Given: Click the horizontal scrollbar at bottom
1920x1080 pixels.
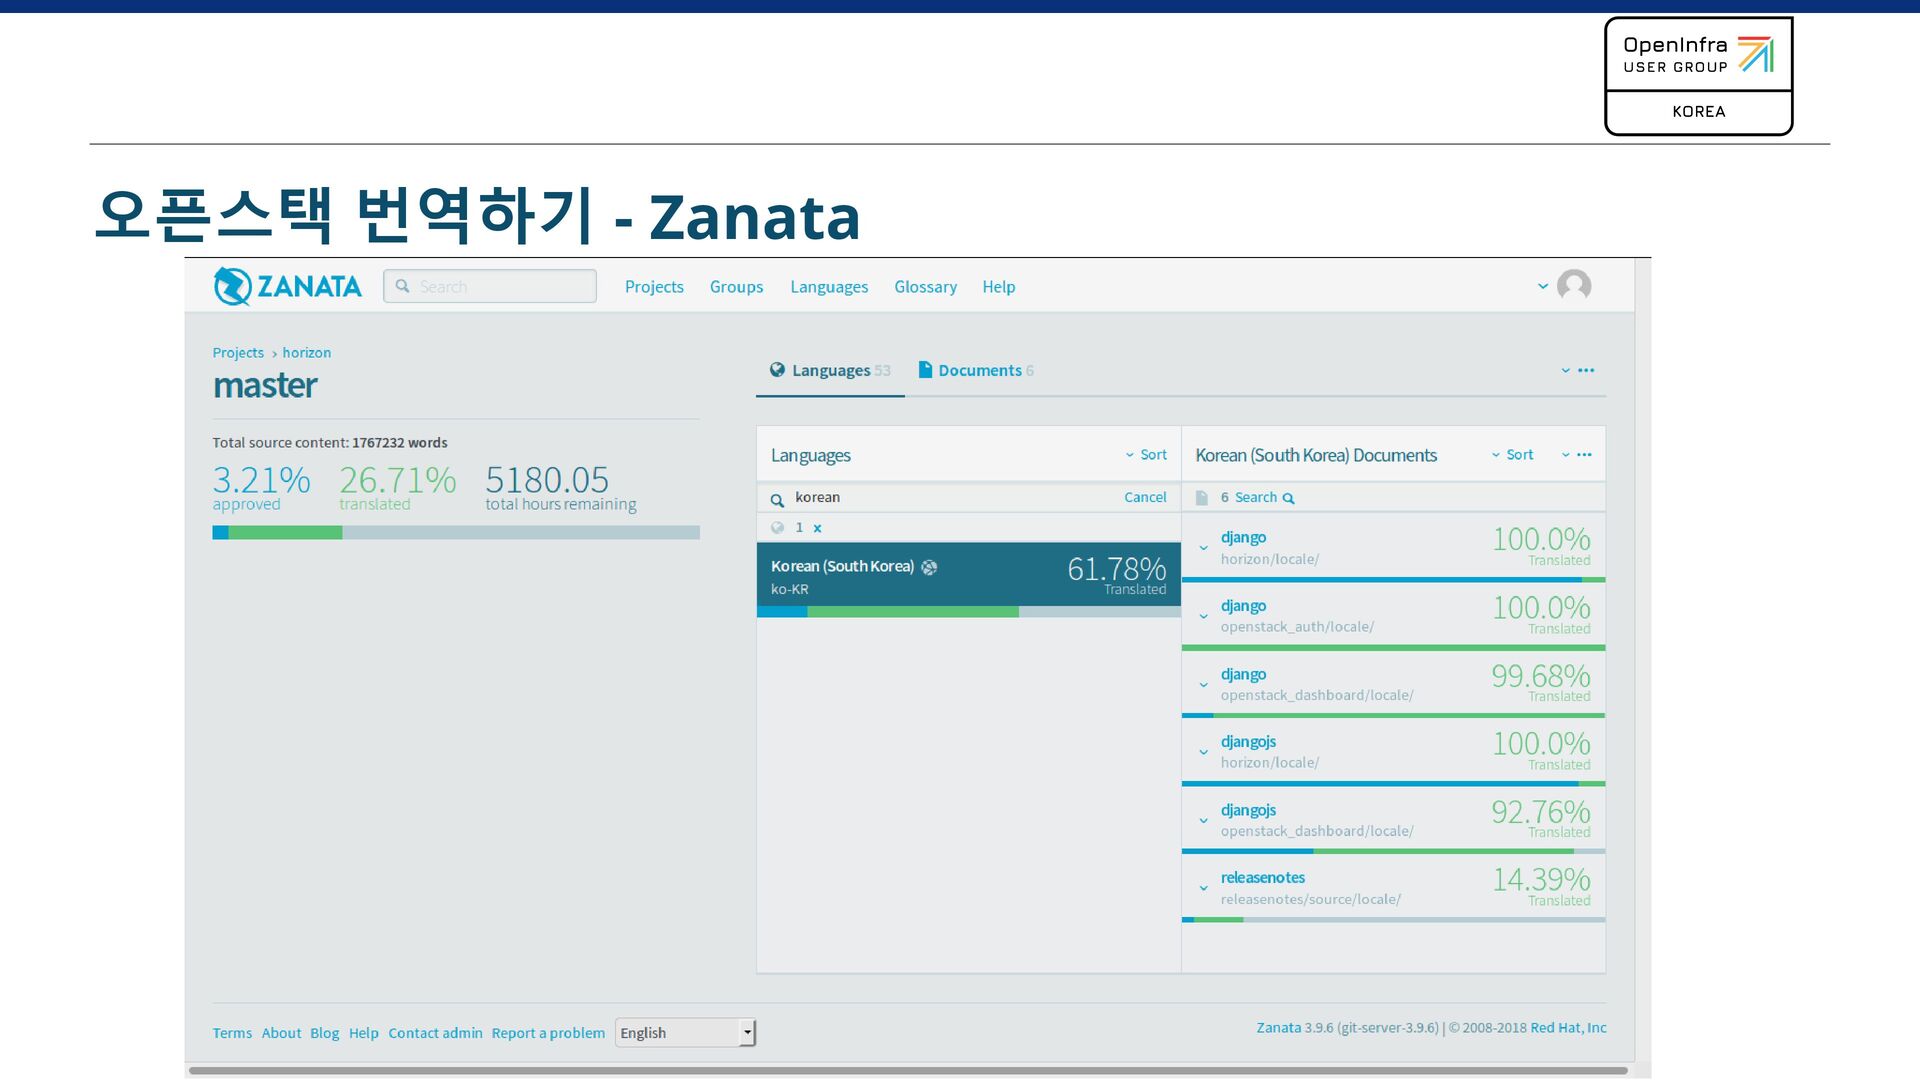Looking at the screenshot, I should pyautogui.click(x=908, y=1071).
